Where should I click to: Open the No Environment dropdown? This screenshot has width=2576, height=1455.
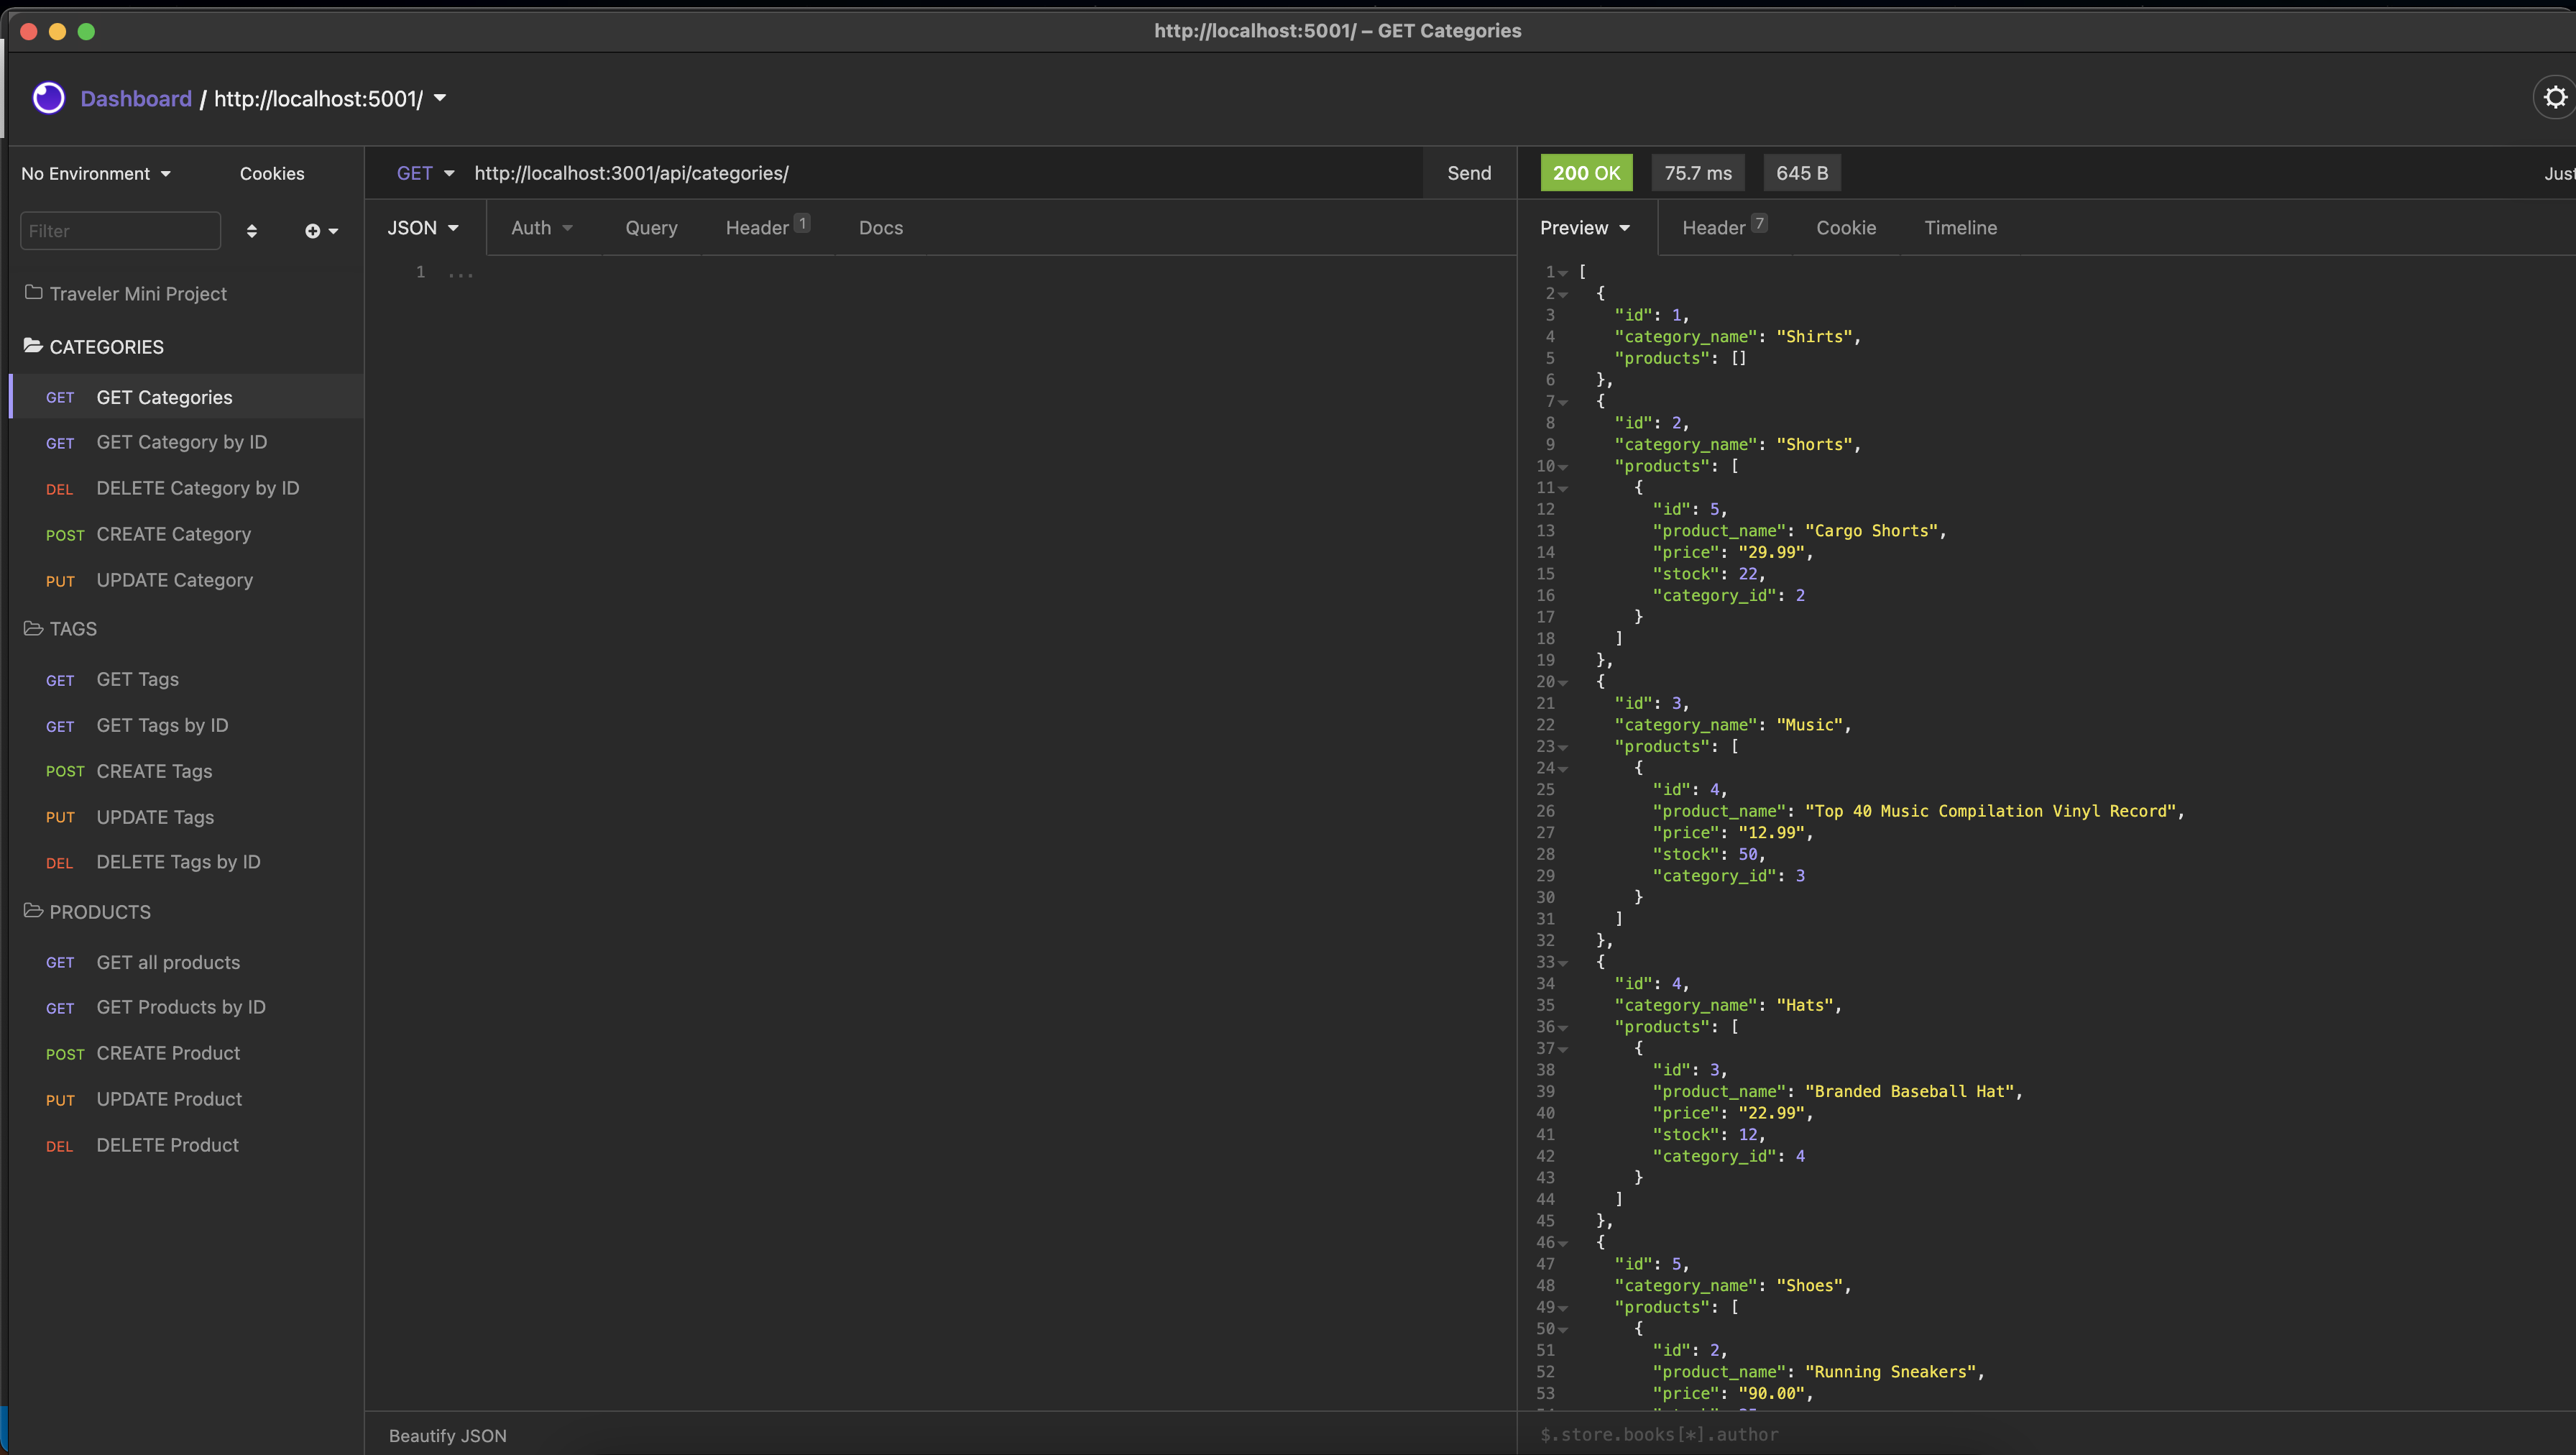96,174
